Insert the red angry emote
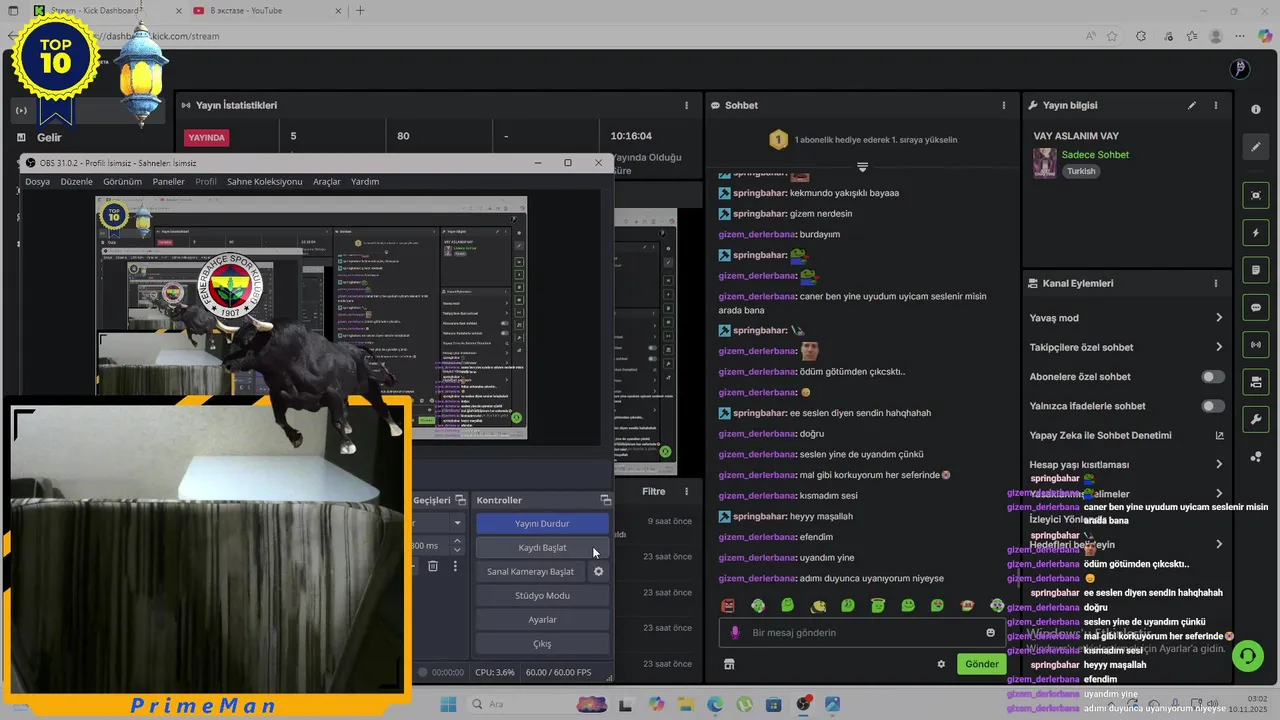 click(x=728, y=605)
